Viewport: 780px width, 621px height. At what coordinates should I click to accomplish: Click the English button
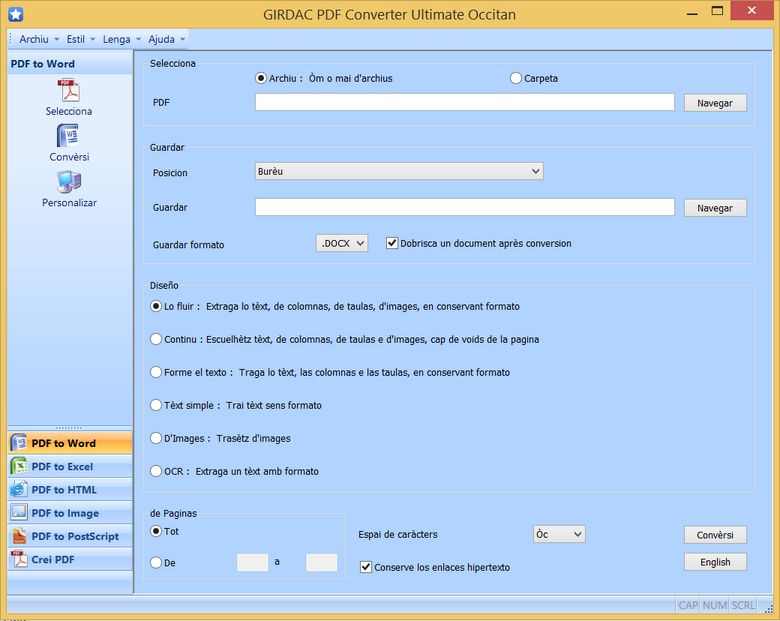(x=715, y=562)
